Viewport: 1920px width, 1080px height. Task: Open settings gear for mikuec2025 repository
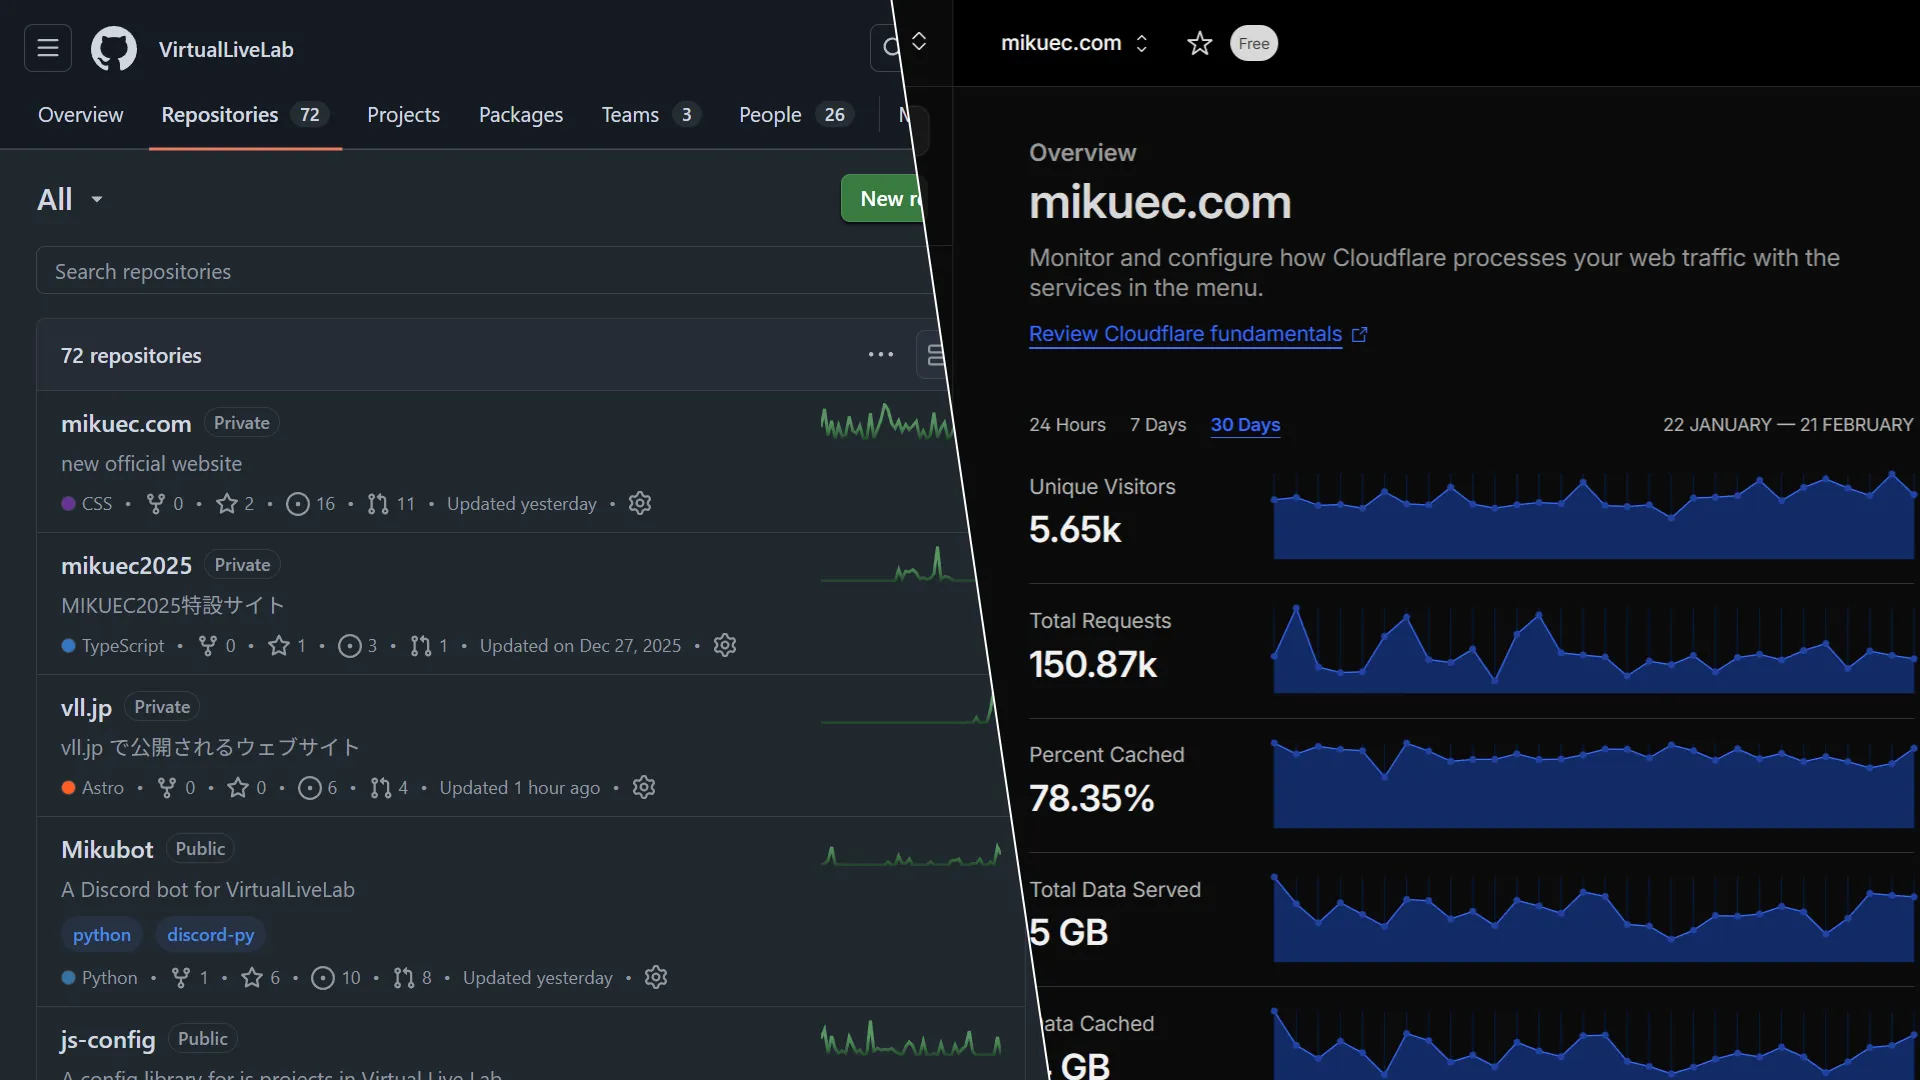tap(725, 645)
